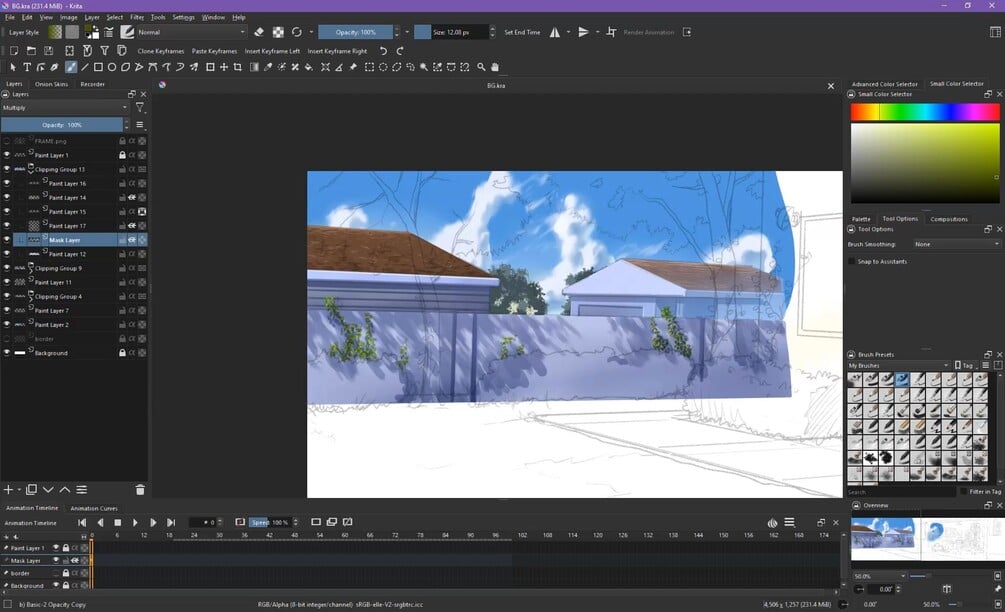Select the Rectangular Selection tool

click(x=369, y=67)
